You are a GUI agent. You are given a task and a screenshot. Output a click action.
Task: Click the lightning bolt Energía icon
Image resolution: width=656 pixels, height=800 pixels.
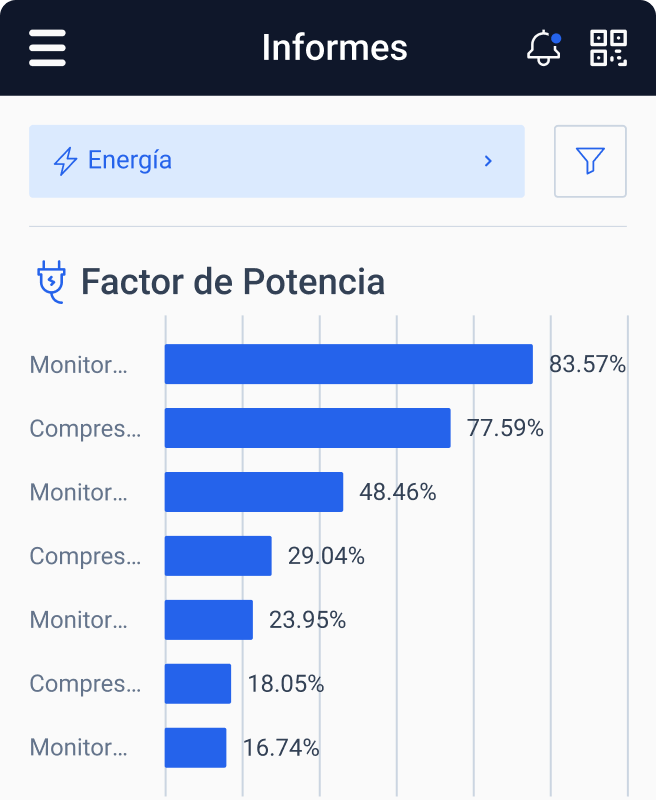click(65, 161)
